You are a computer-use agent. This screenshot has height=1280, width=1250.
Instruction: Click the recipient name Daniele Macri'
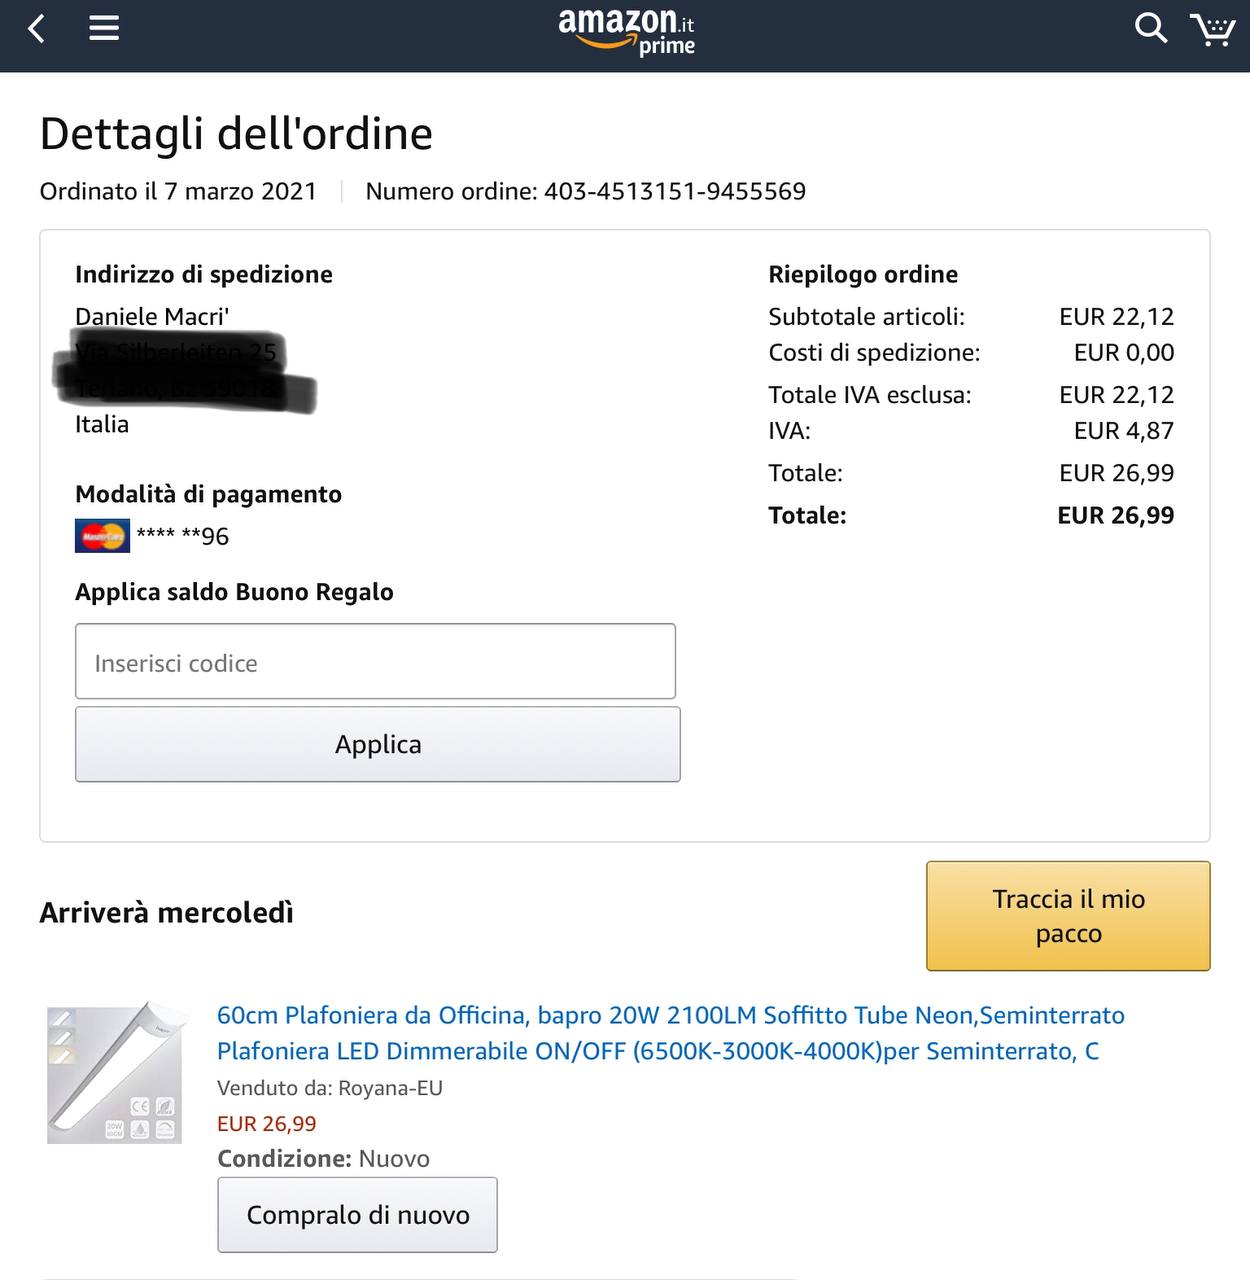click(x=152, y=317)
